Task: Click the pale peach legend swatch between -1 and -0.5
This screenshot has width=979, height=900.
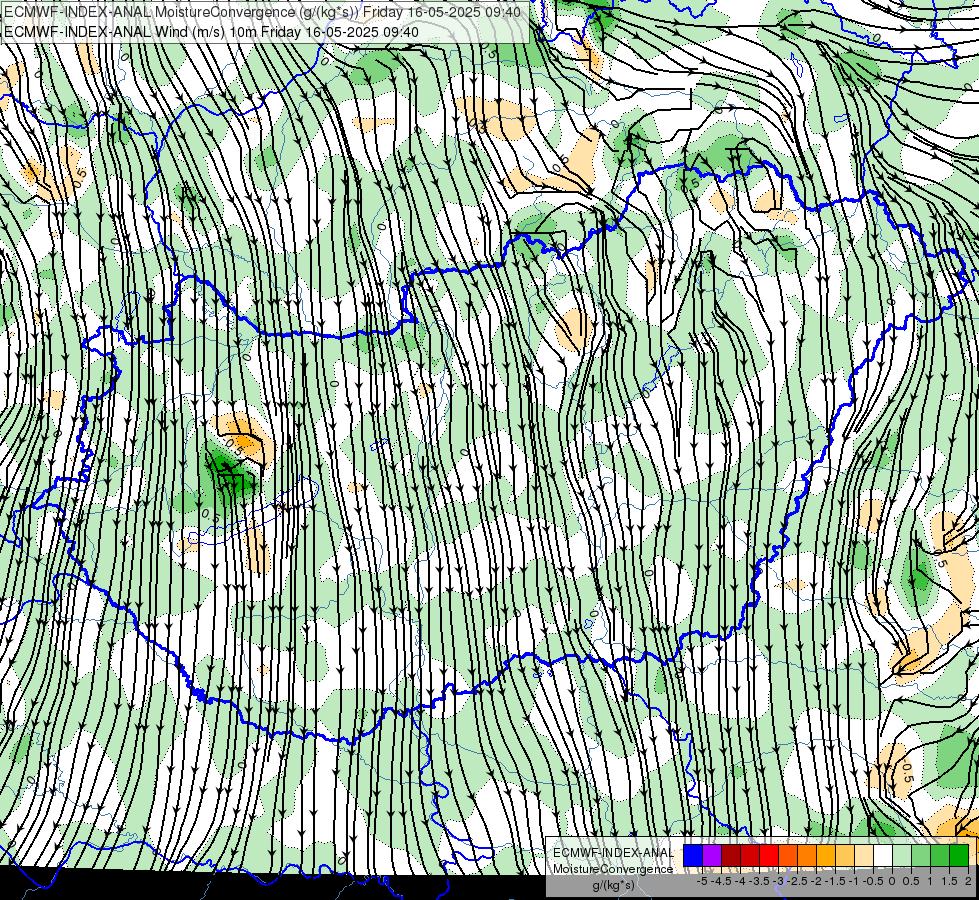Action: click(864, 856)
